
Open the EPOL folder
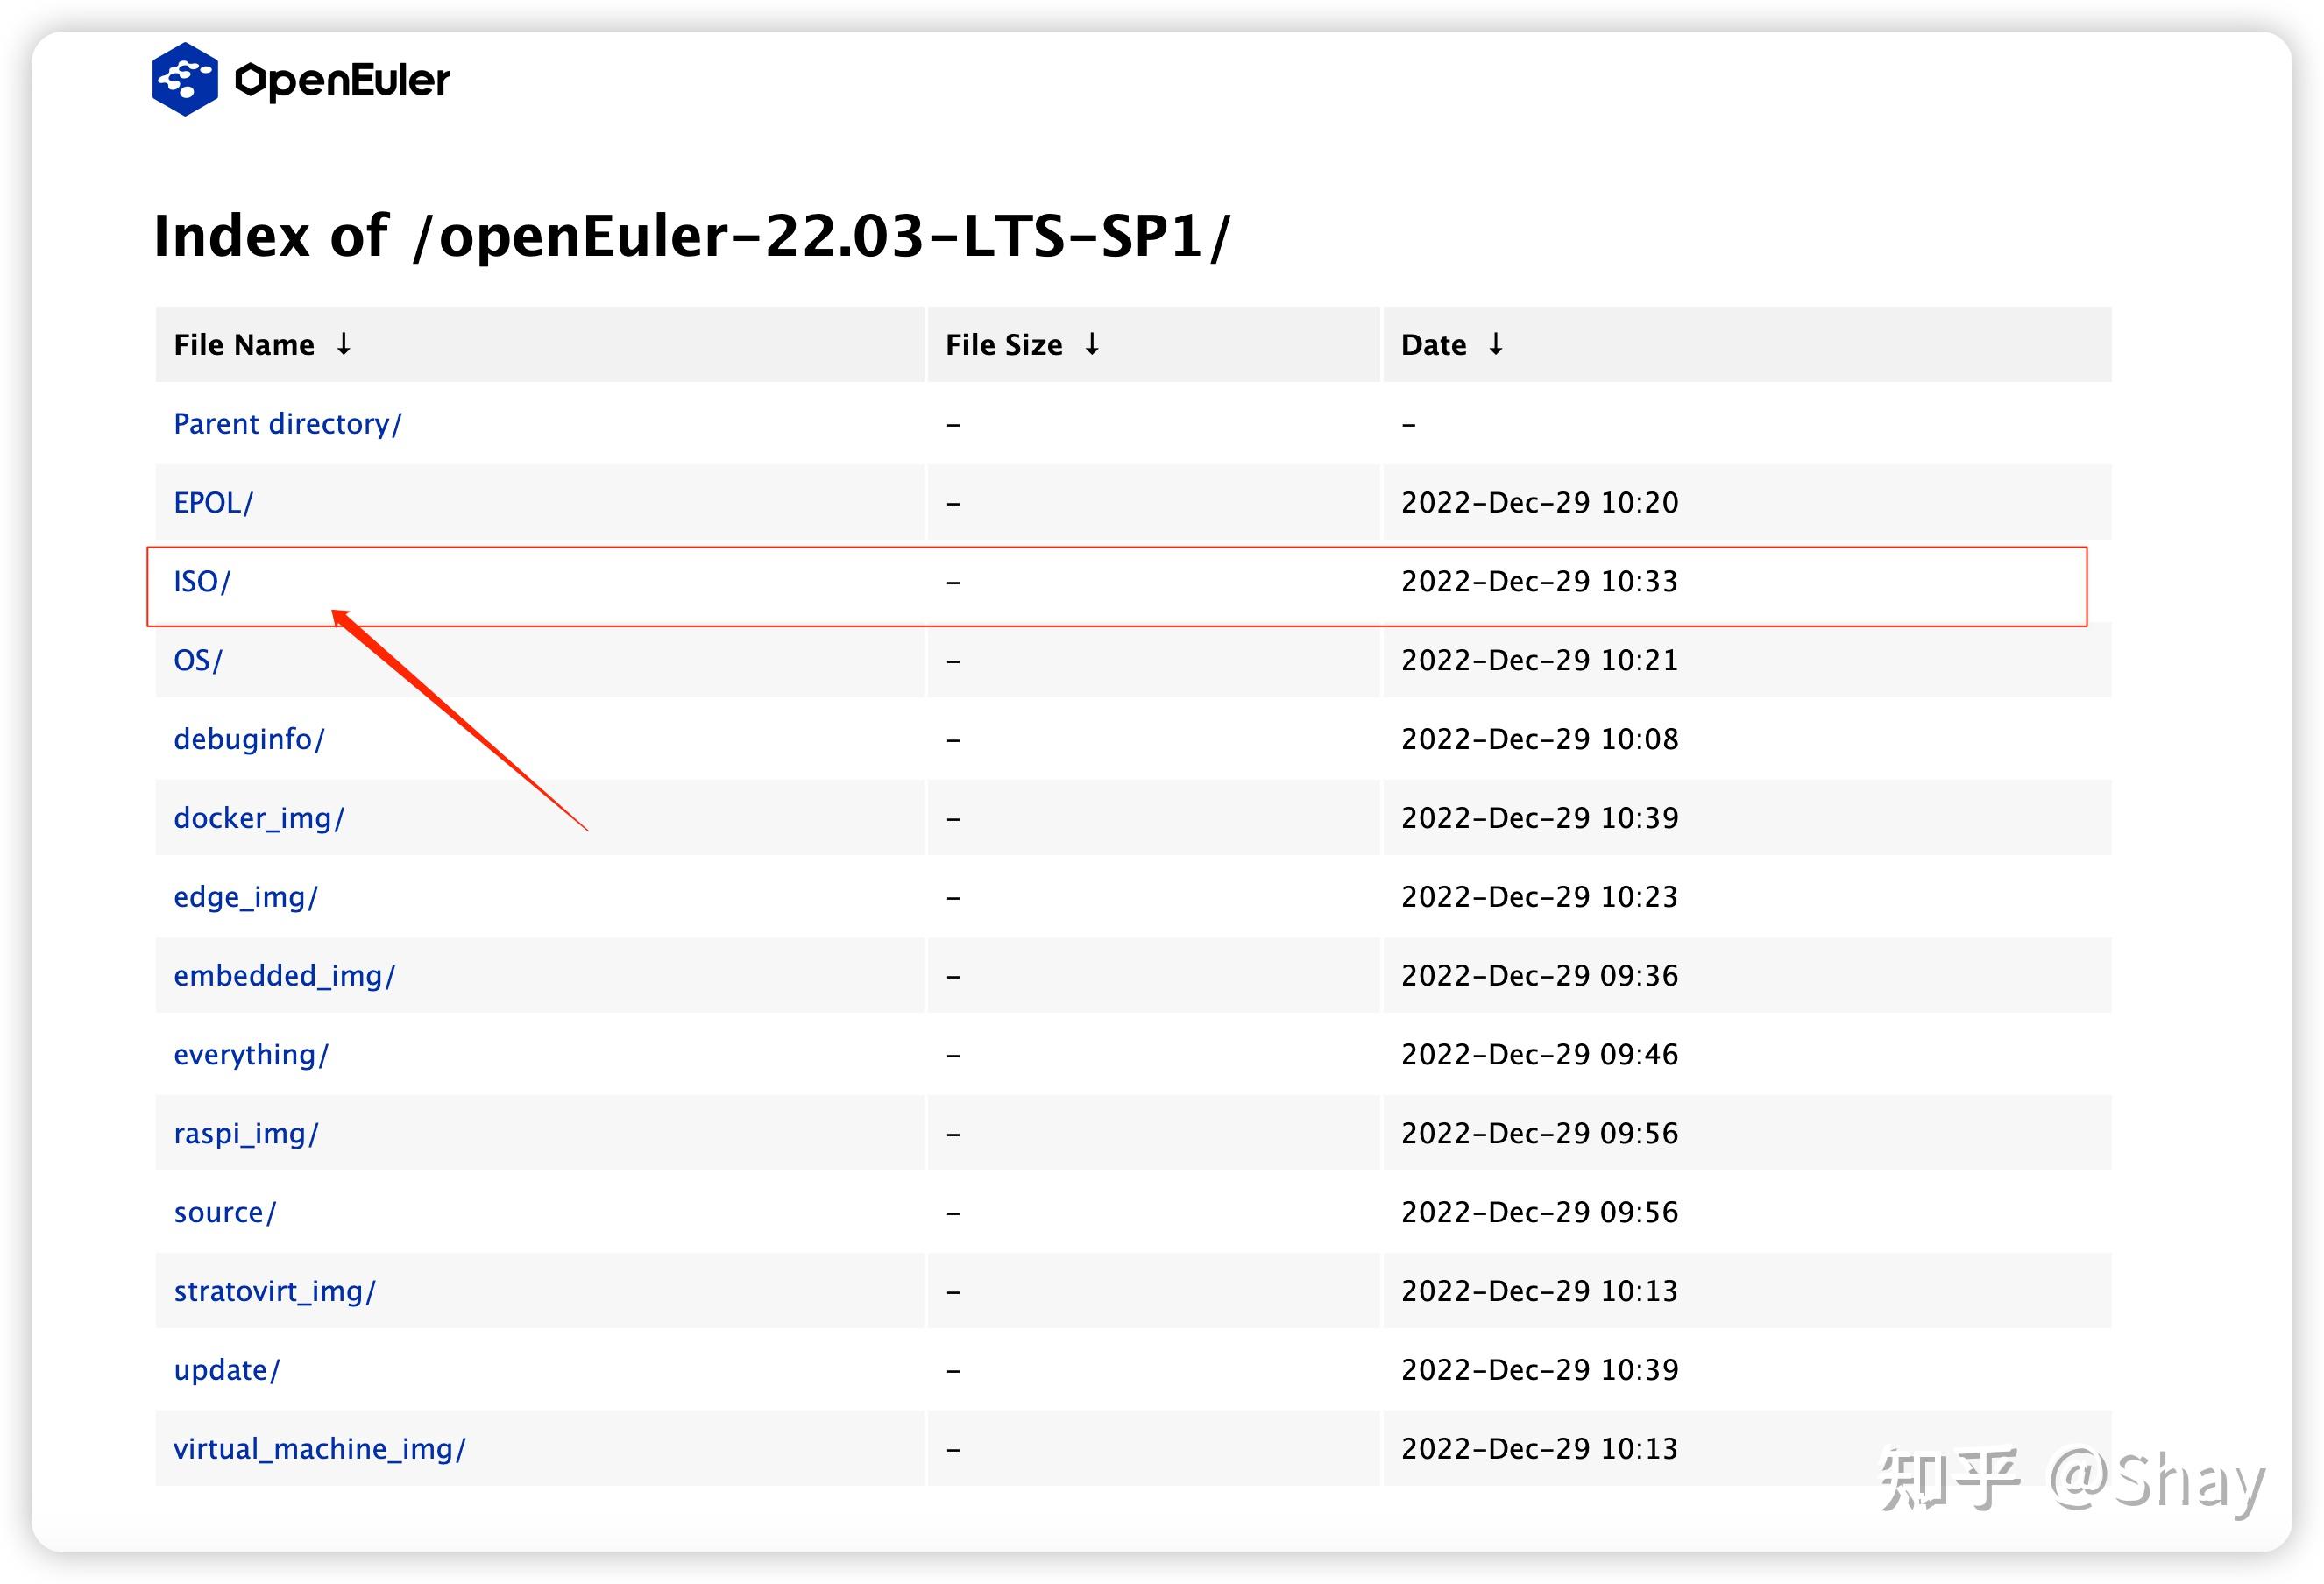pos(213,502)
